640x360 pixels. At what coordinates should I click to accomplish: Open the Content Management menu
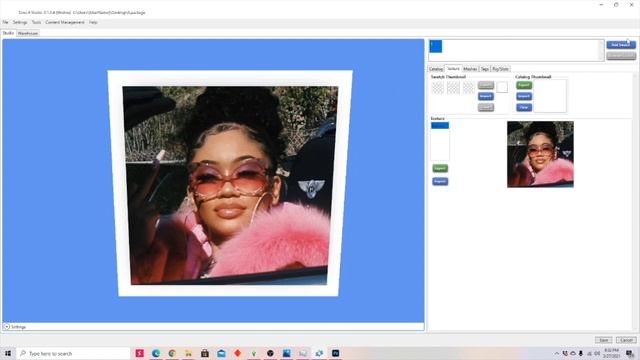[x=65, y=22]
